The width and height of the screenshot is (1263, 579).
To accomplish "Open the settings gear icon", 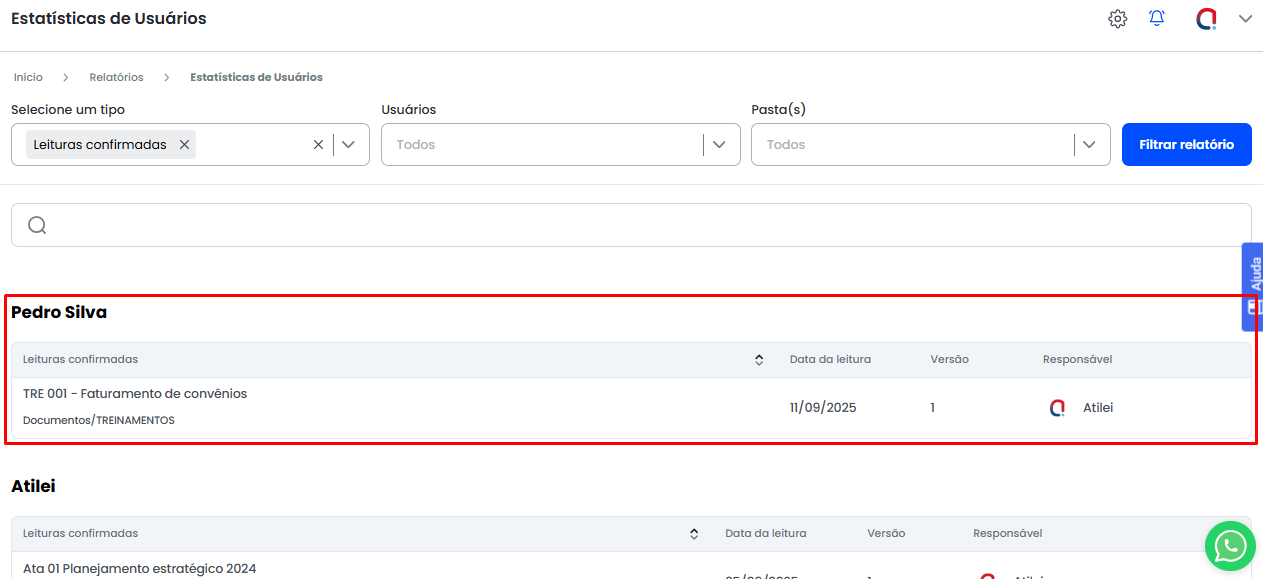I will click(1117, 19).
